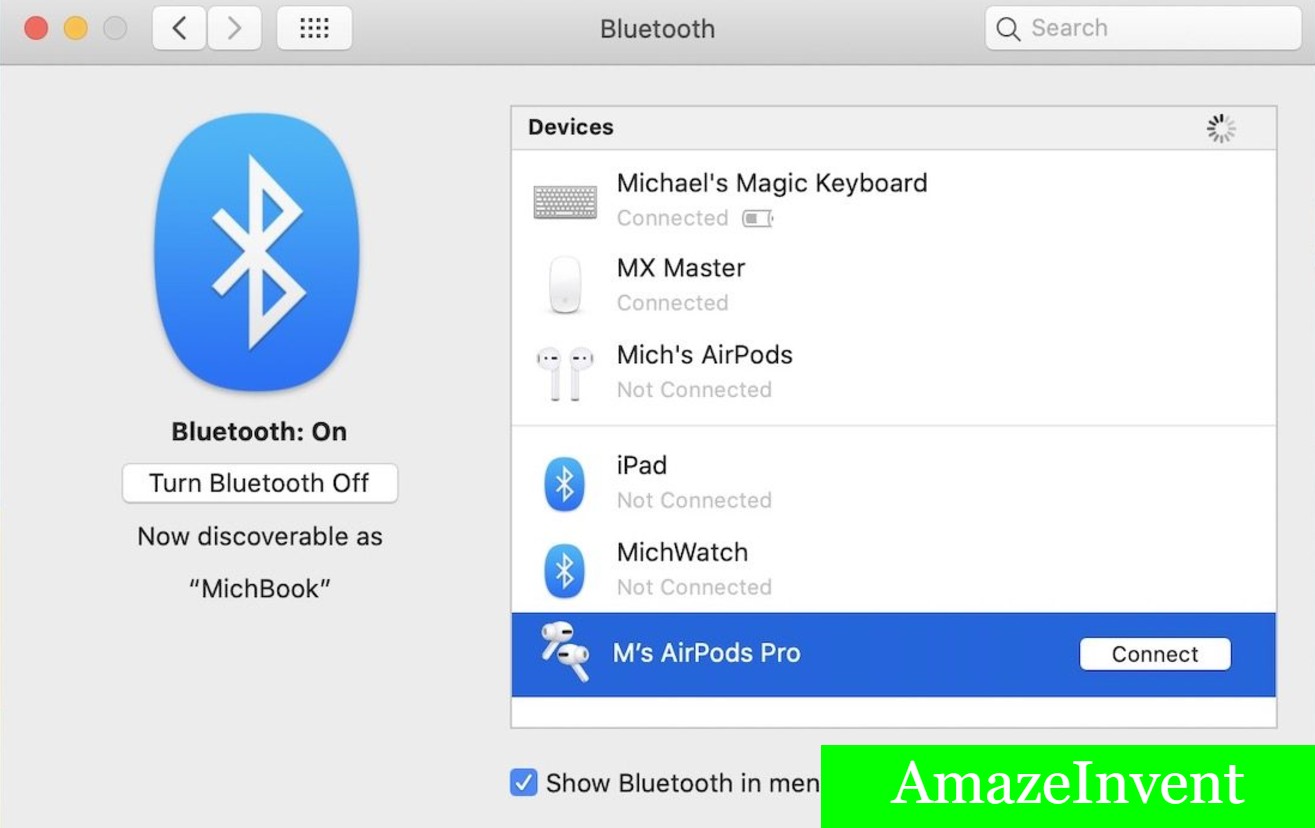Select Michael's Magic Keyboard row

click(893, 200)
